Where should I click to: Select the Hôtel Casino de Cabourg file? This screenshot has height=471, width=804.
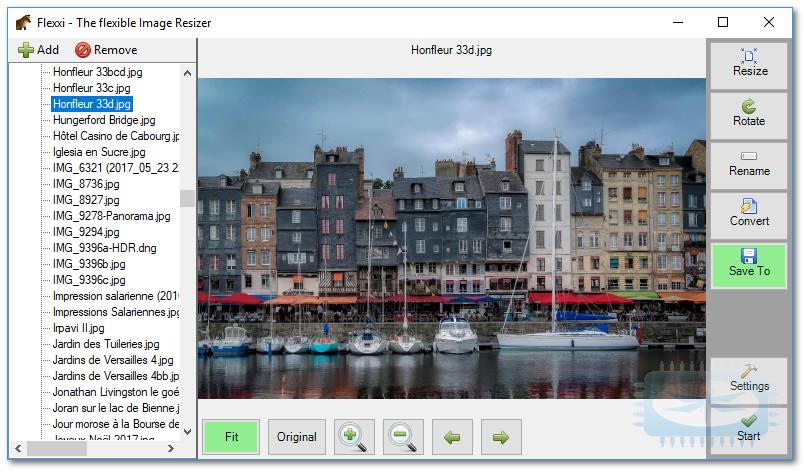[115, 136]
